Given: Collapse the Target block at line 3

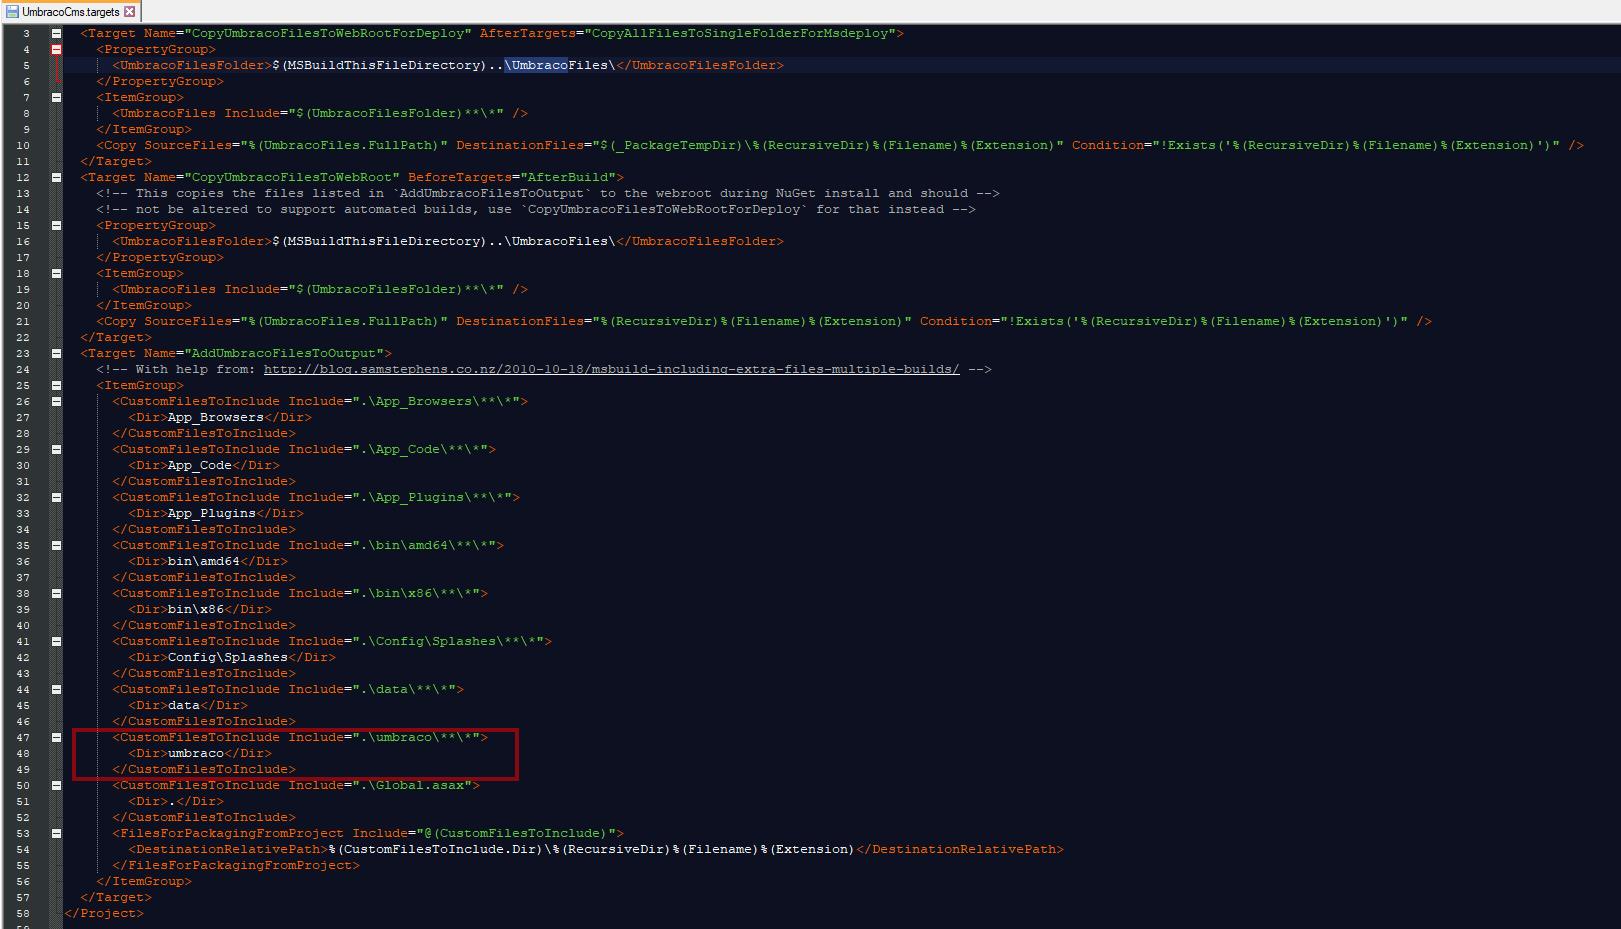Looking at the screenshot, I should click(x=57, y=33).
